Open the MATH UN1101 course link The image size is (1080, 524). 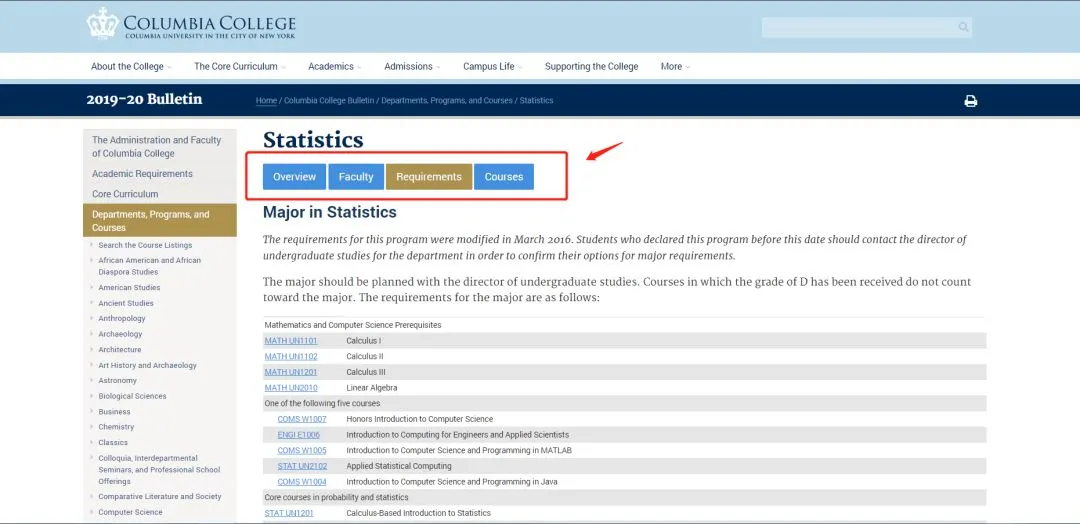(x=290, y=341)
